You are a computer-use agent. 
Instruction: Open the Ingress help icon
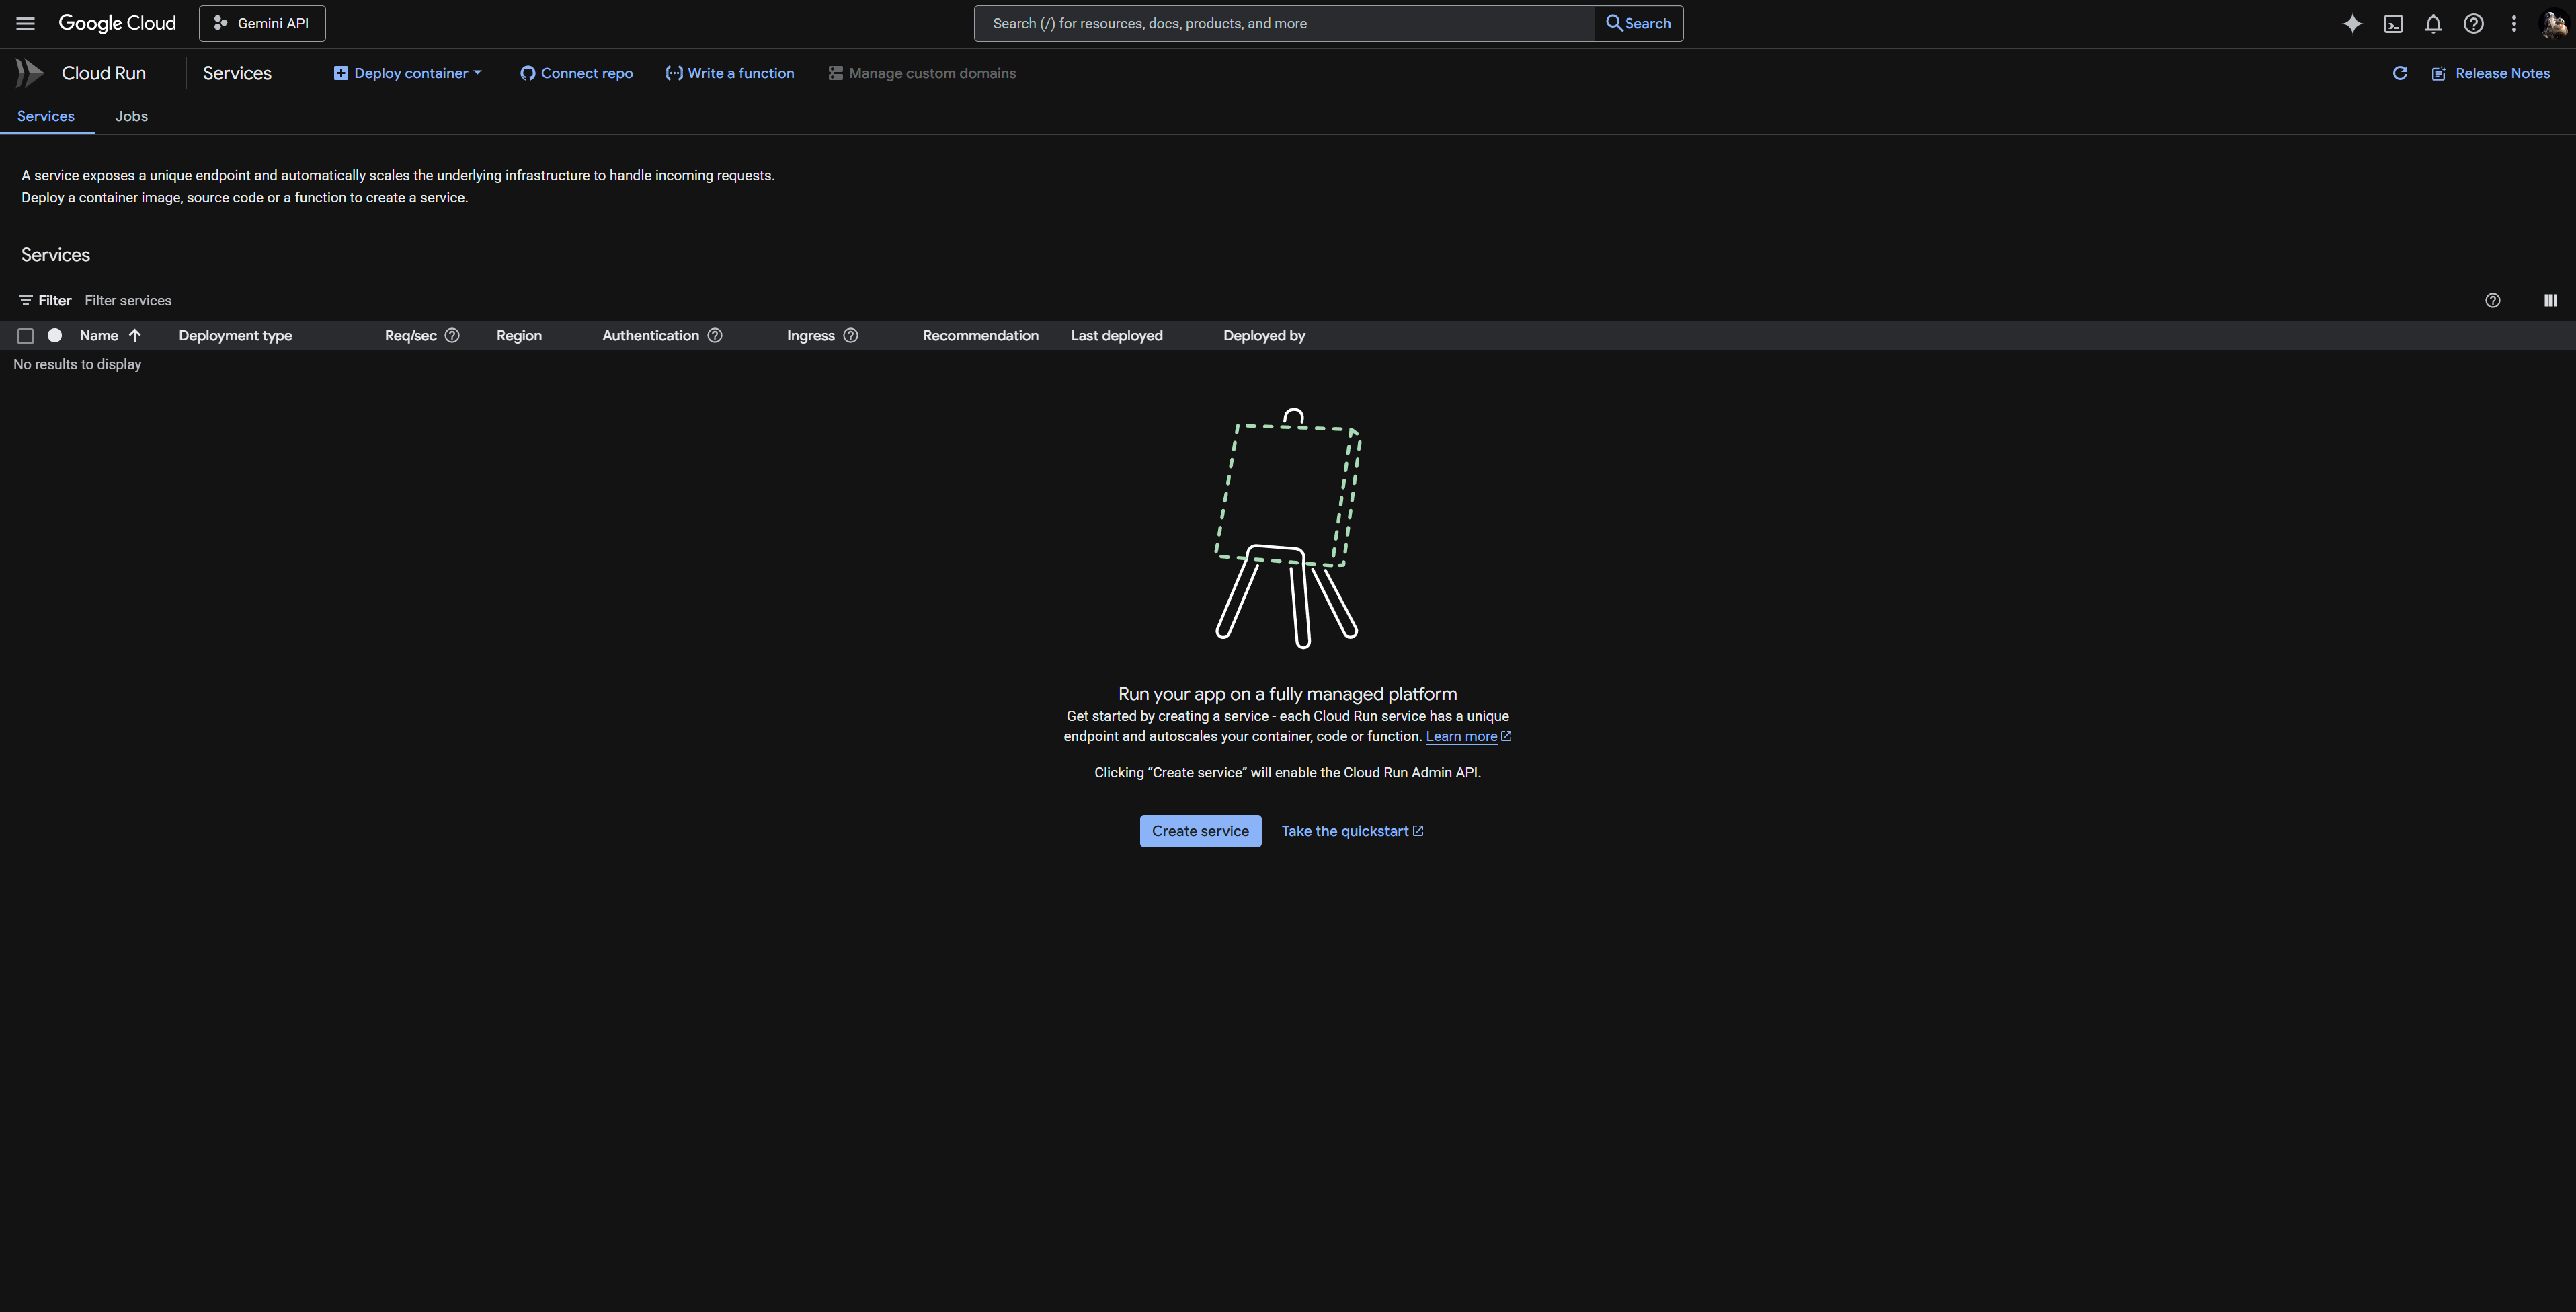click(851, 335)
